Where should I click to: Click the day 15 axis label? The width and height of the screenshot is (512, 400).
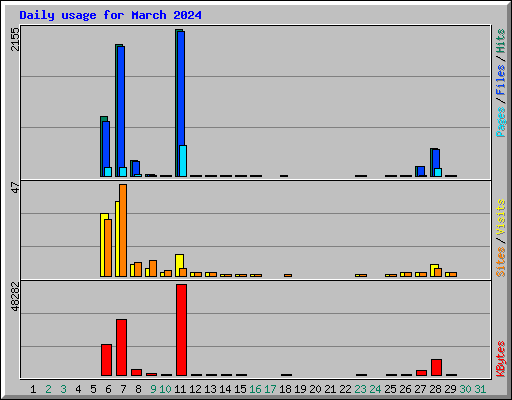pos(240,389)
